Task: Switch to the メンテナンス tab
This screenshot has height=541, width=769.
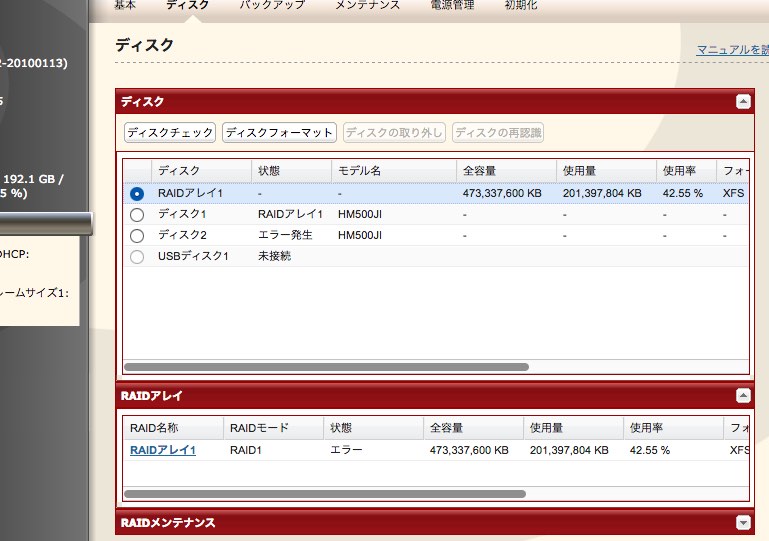Action: (x=367, y=5)
